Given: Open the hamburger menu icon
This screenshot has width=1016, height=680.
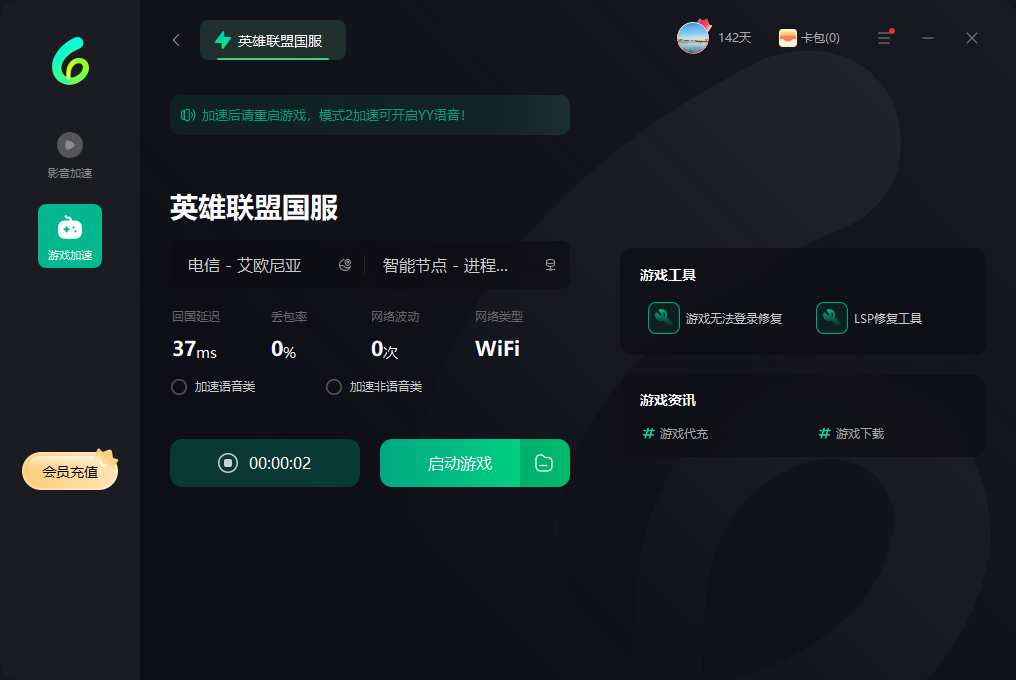Looking at the screenshot, I should pos(884,38).
